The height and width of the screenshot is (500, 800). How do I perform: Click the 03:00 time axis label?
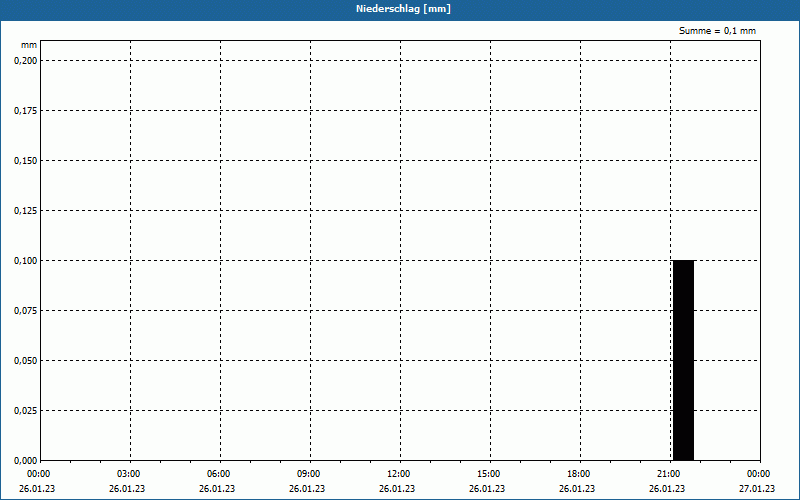129,474
